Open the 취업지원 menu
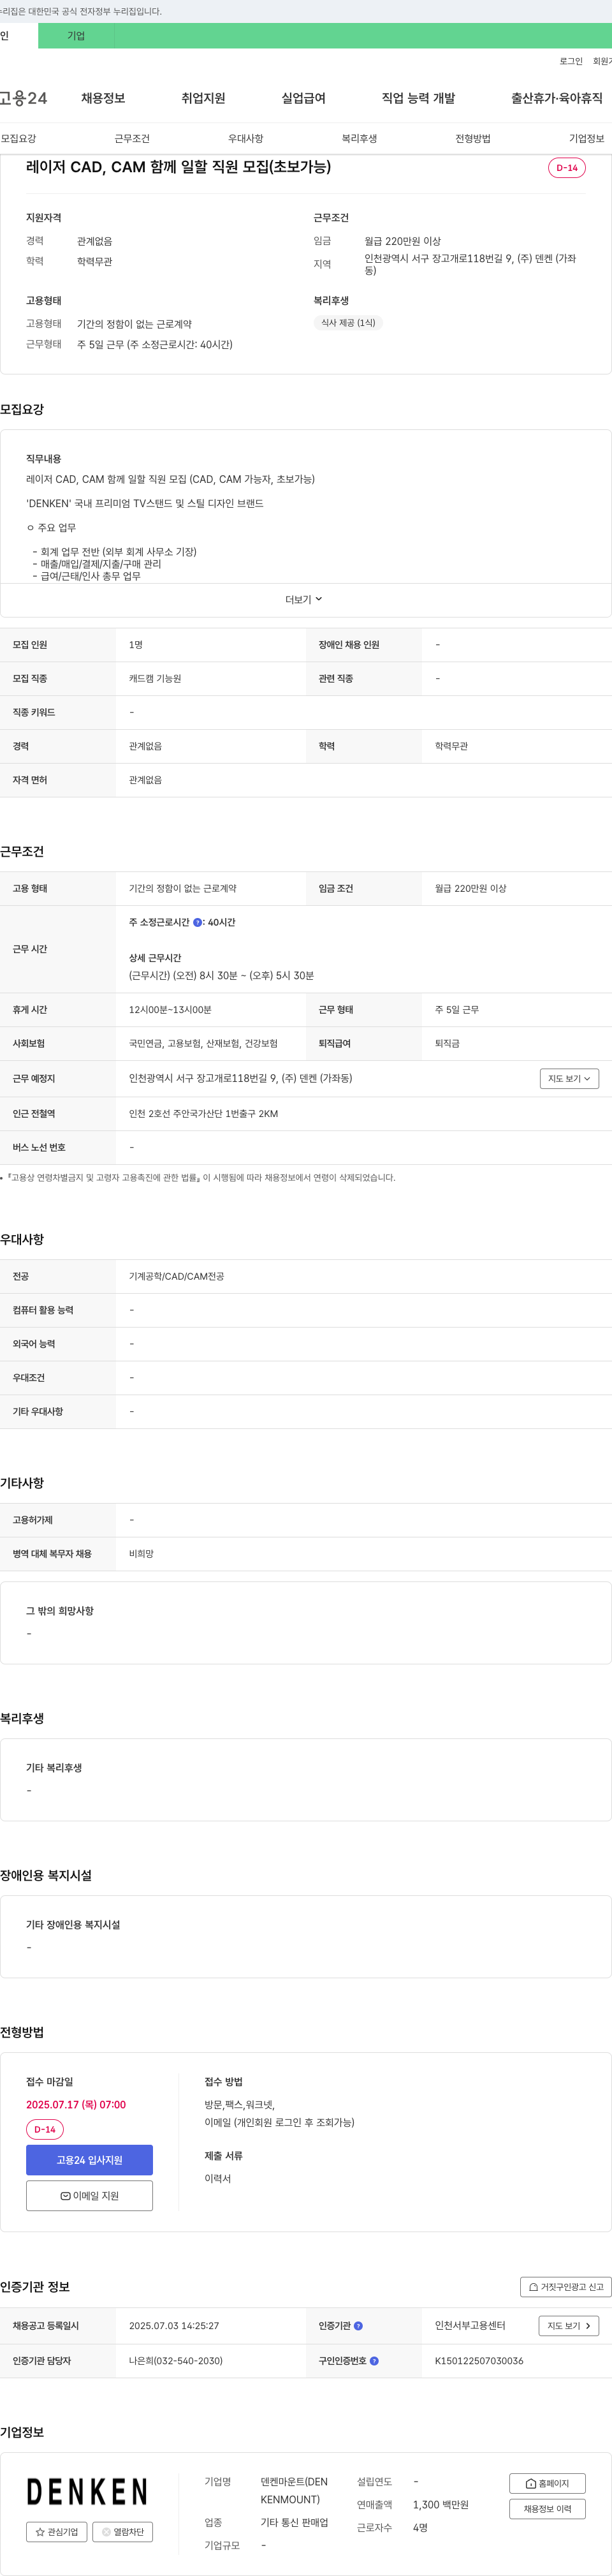This screenshot has width=612, height=2576. (203, 98)
